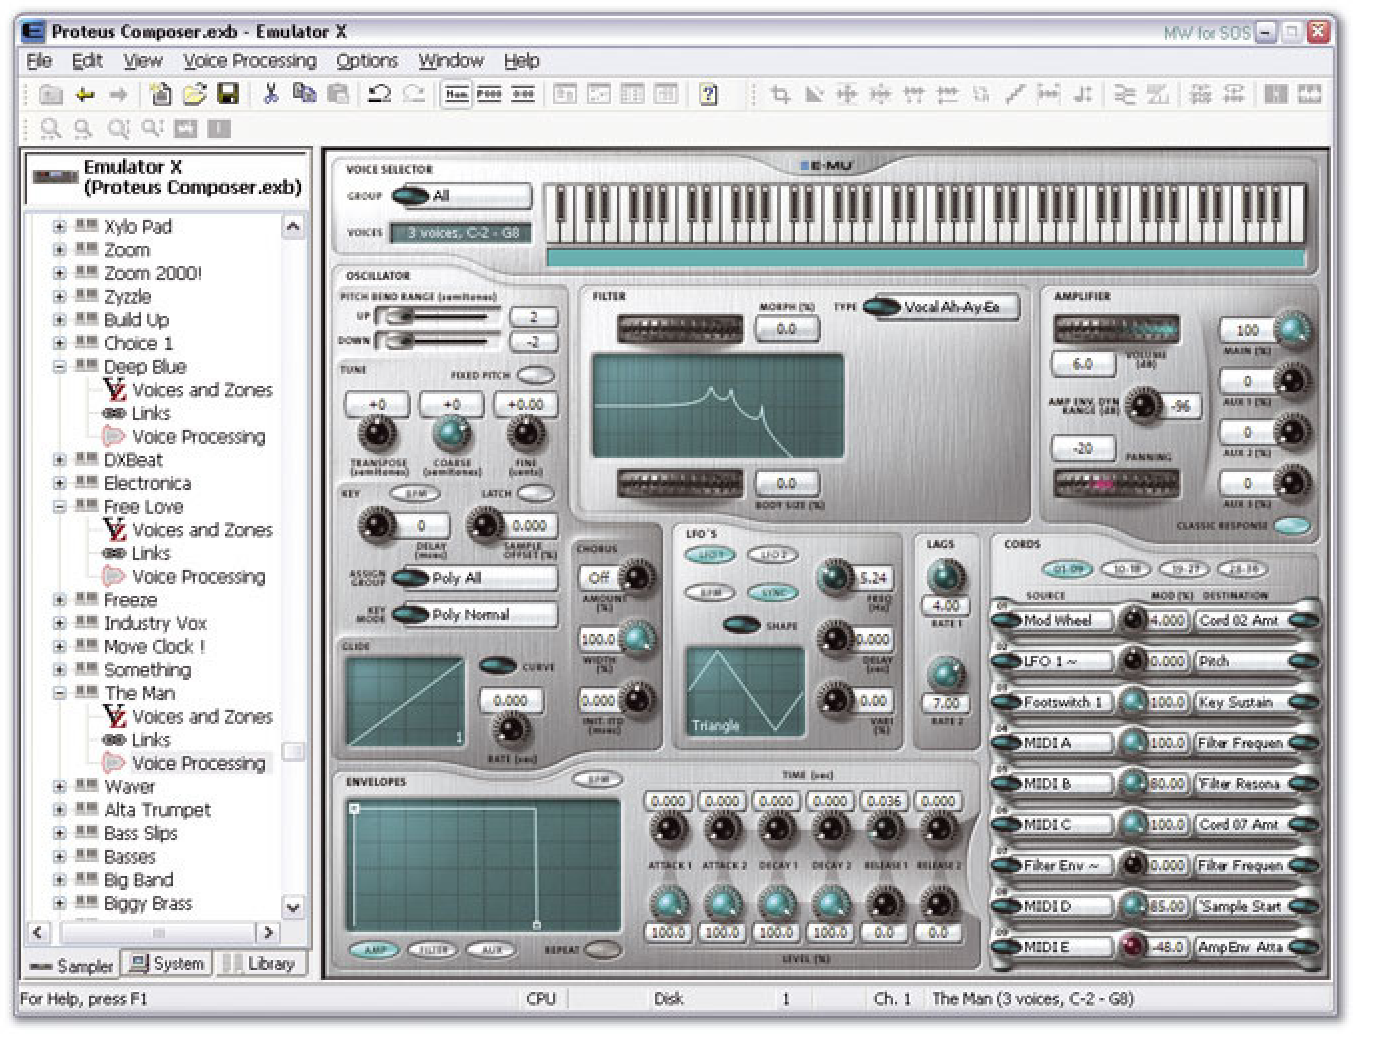This screenshot has height=1041, width=1376.
Task: Select the Amp envelope button
Action: click(374, 949)
